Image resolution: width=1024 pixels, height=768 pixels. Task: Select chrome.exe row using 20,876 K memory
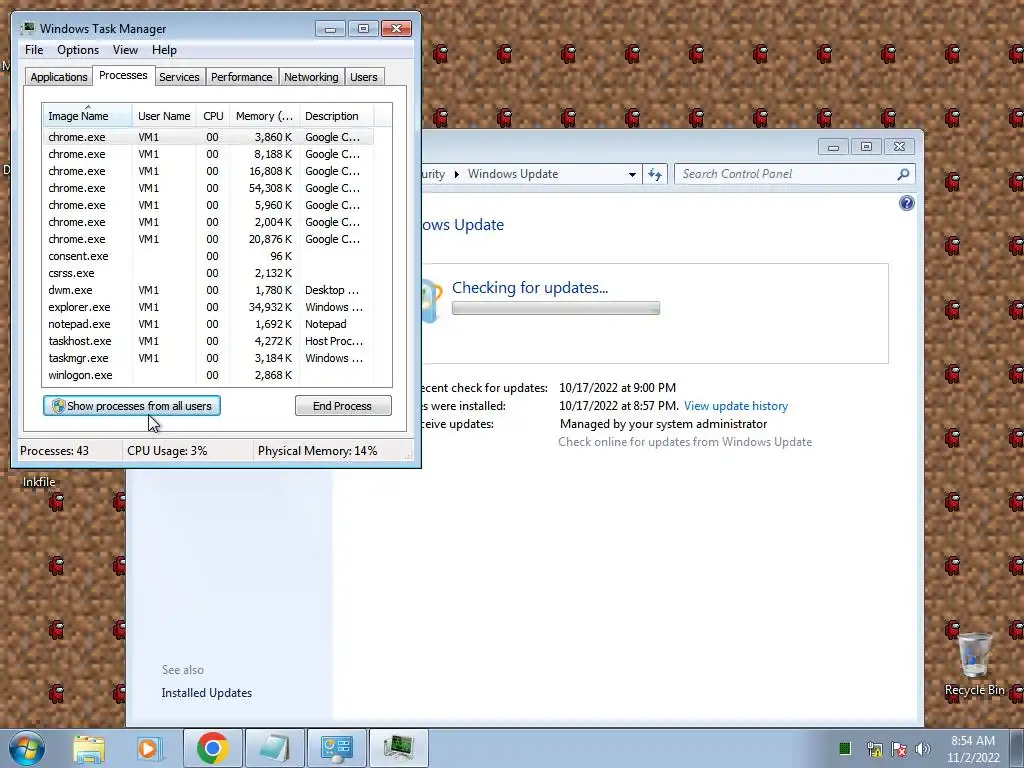(x=208, y=239)
